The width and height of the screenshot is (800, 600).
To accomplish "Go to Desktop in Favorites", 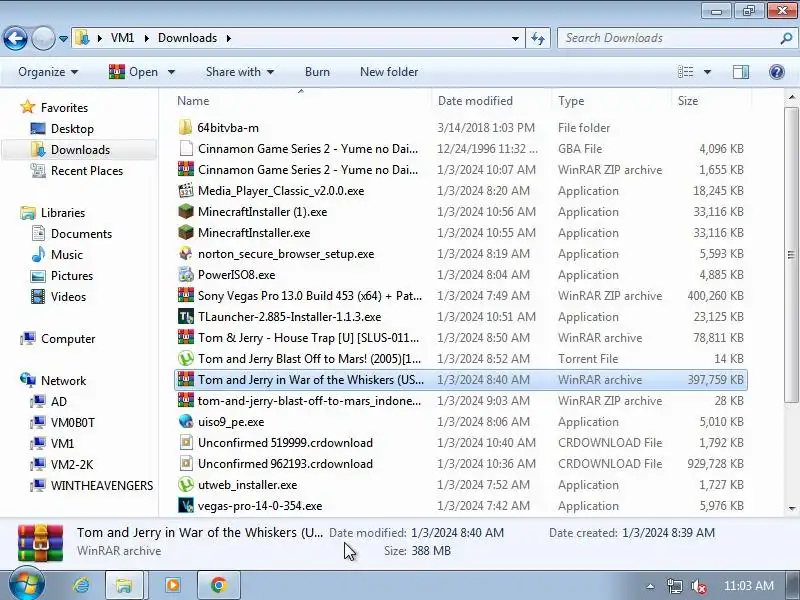I will click(x=72, y=129).
